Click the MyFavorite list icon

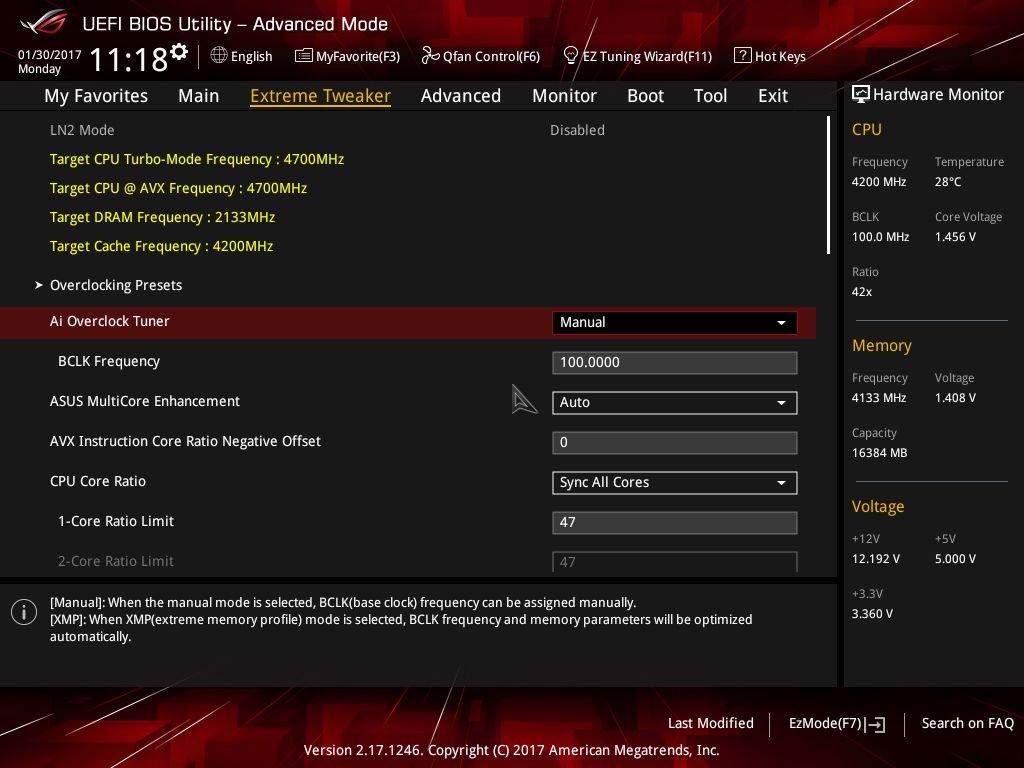tap(304, 56)
